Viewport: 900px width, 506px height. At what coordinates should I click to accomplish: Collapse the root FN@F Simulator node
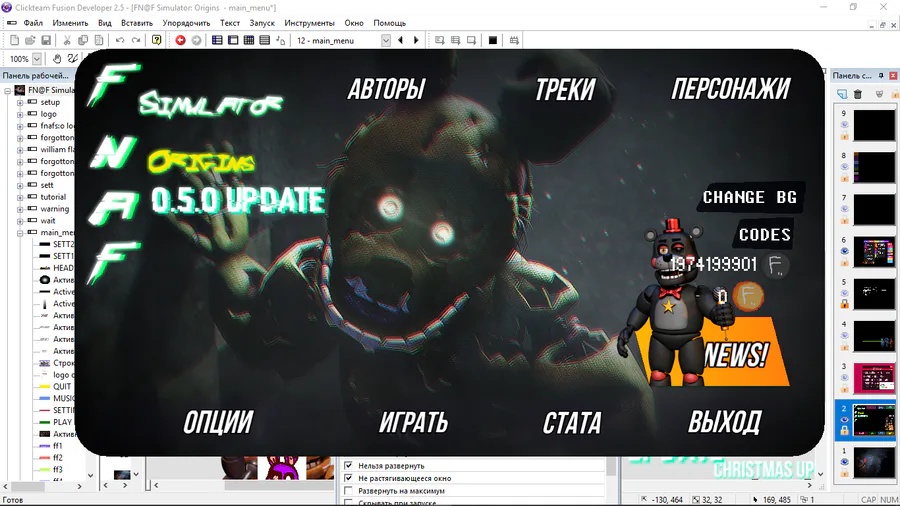pos(8,90)
